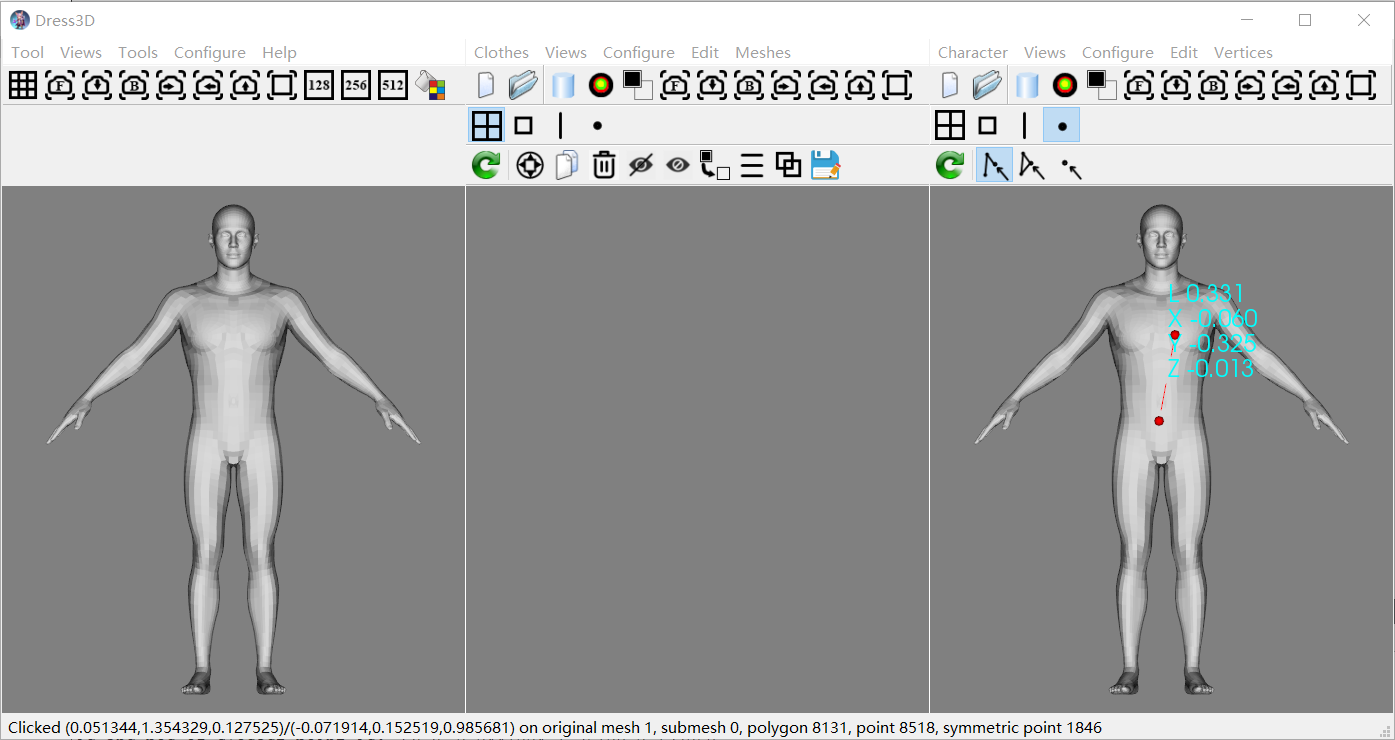
Task: Open the Meshes menu
Action: pos(762,53)
